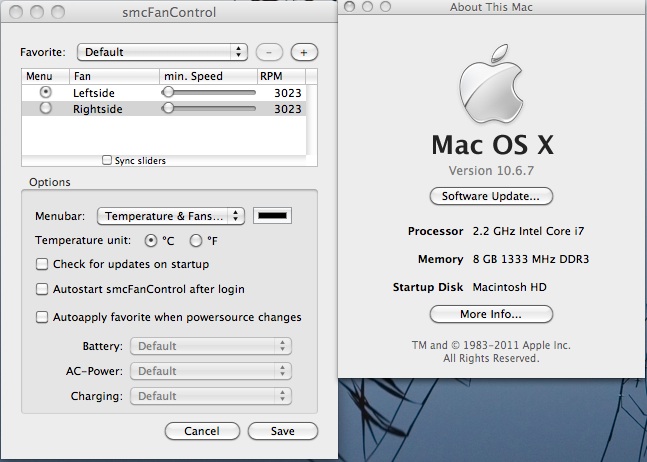Click the 2.2 GHz Intel Core i7 text
This screenshot has width=647, height=462.
(529, 231)
